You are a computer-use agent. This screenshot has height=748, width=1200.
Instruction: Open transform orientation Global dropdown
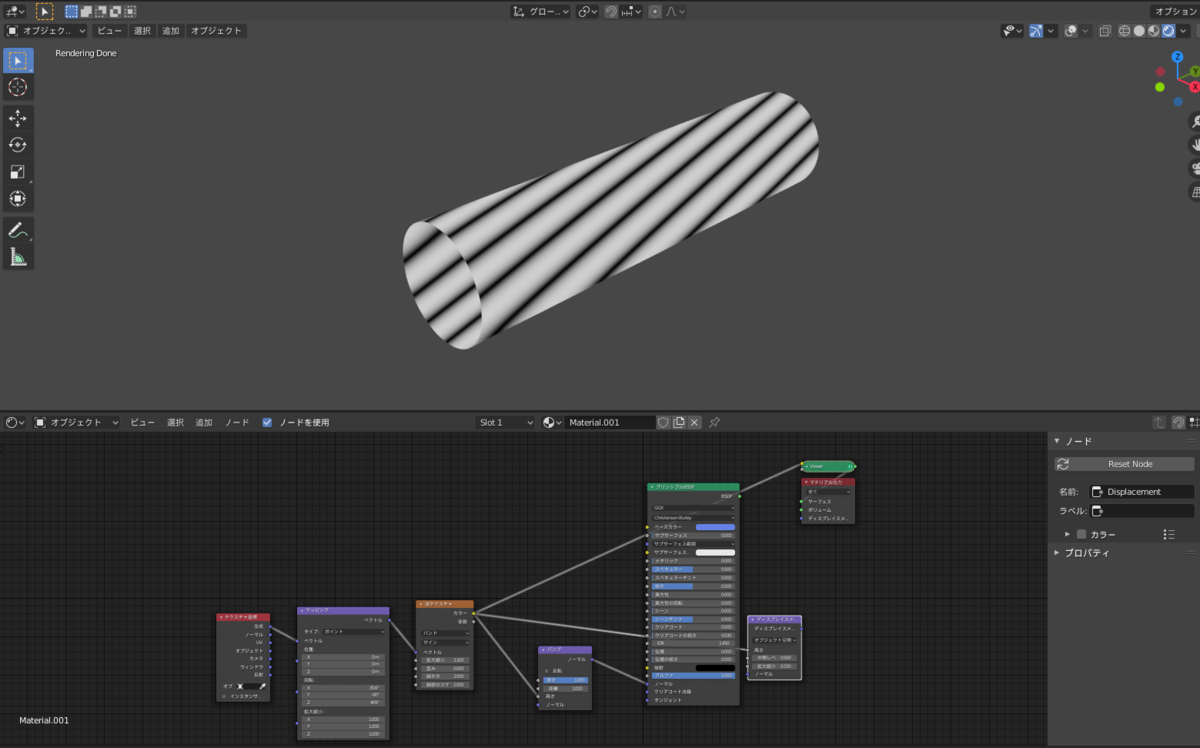[540, 11]
